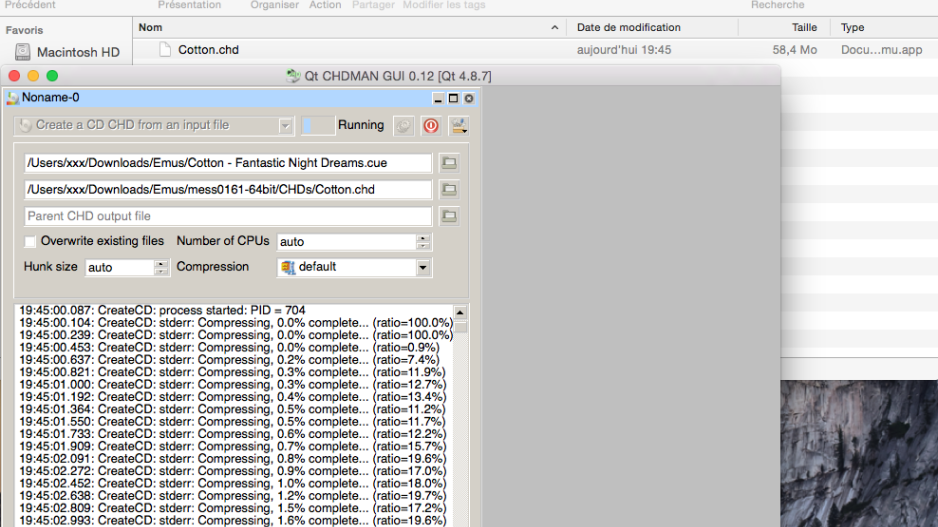Click the Recherche search field in Finder
The image size is (938, 527).
[778, 5]
